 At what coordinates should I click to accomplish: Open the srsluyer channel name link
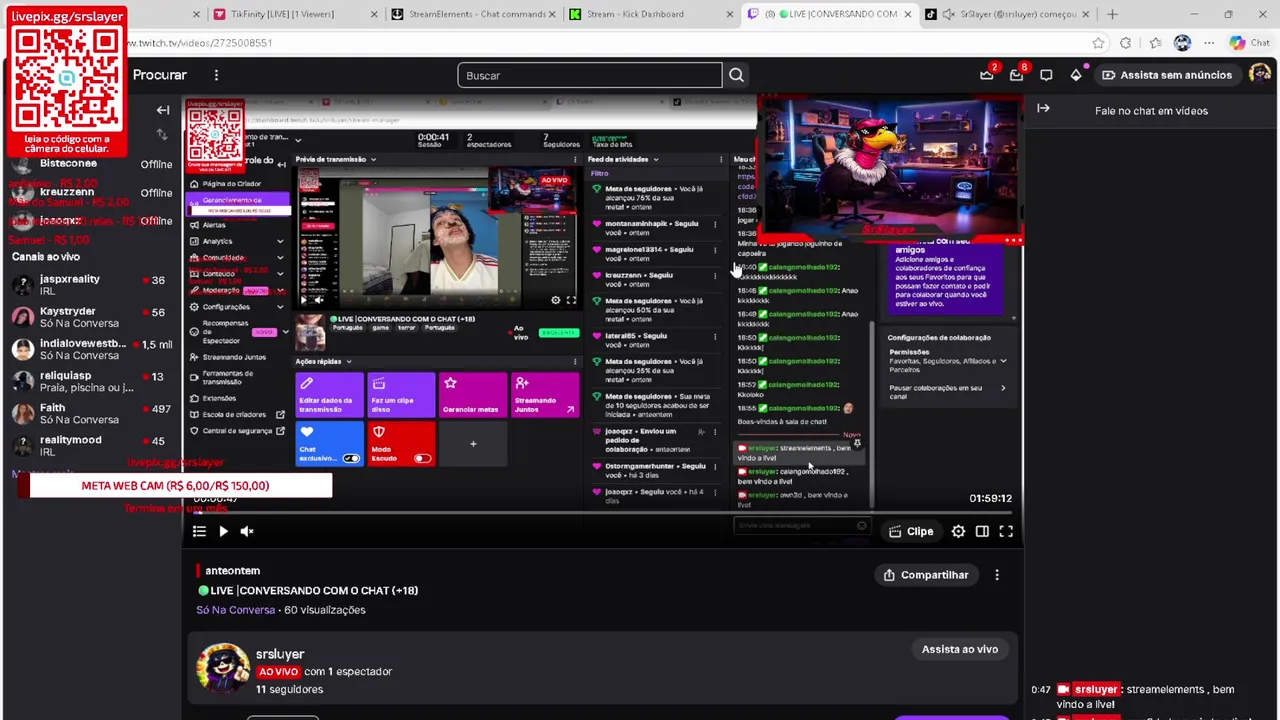coord(280,654)
